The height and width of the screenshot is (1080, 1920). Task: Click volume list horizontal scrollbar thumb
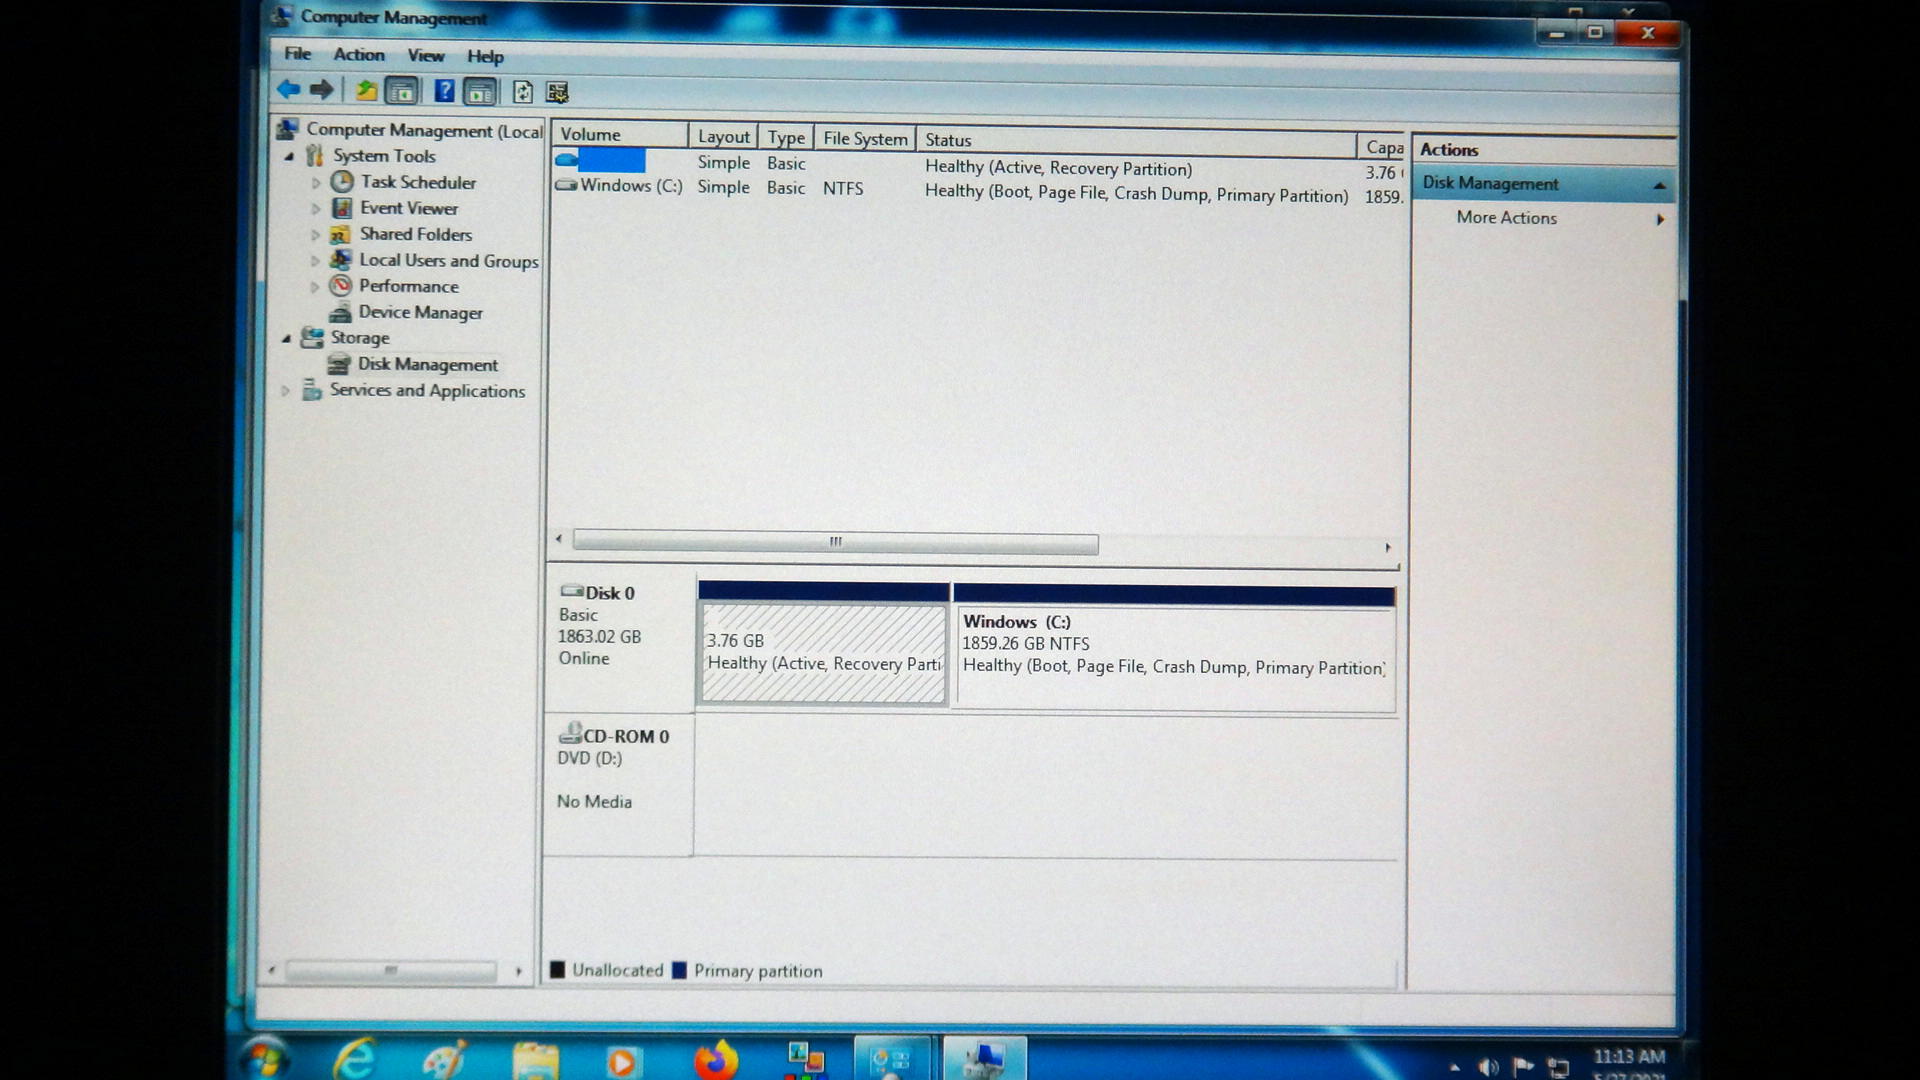point(836,542)
